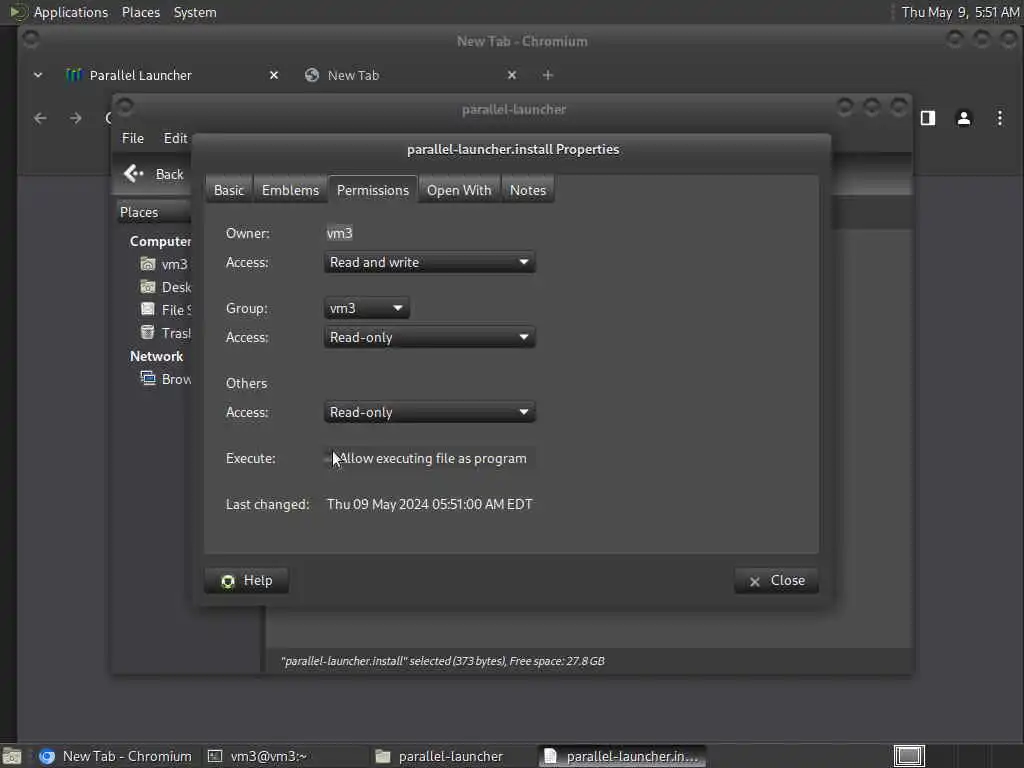Click the Owner vm3 value
This screenshot has height=768, width=1024.
(340, 233)
